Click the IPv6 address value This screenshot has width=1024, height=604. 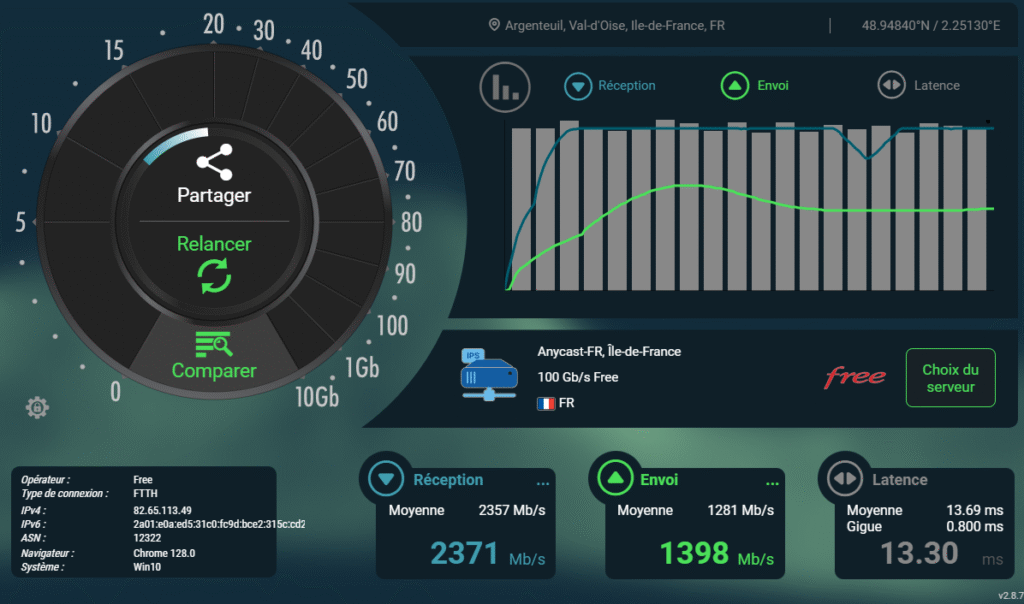click(x=219, y=524)
